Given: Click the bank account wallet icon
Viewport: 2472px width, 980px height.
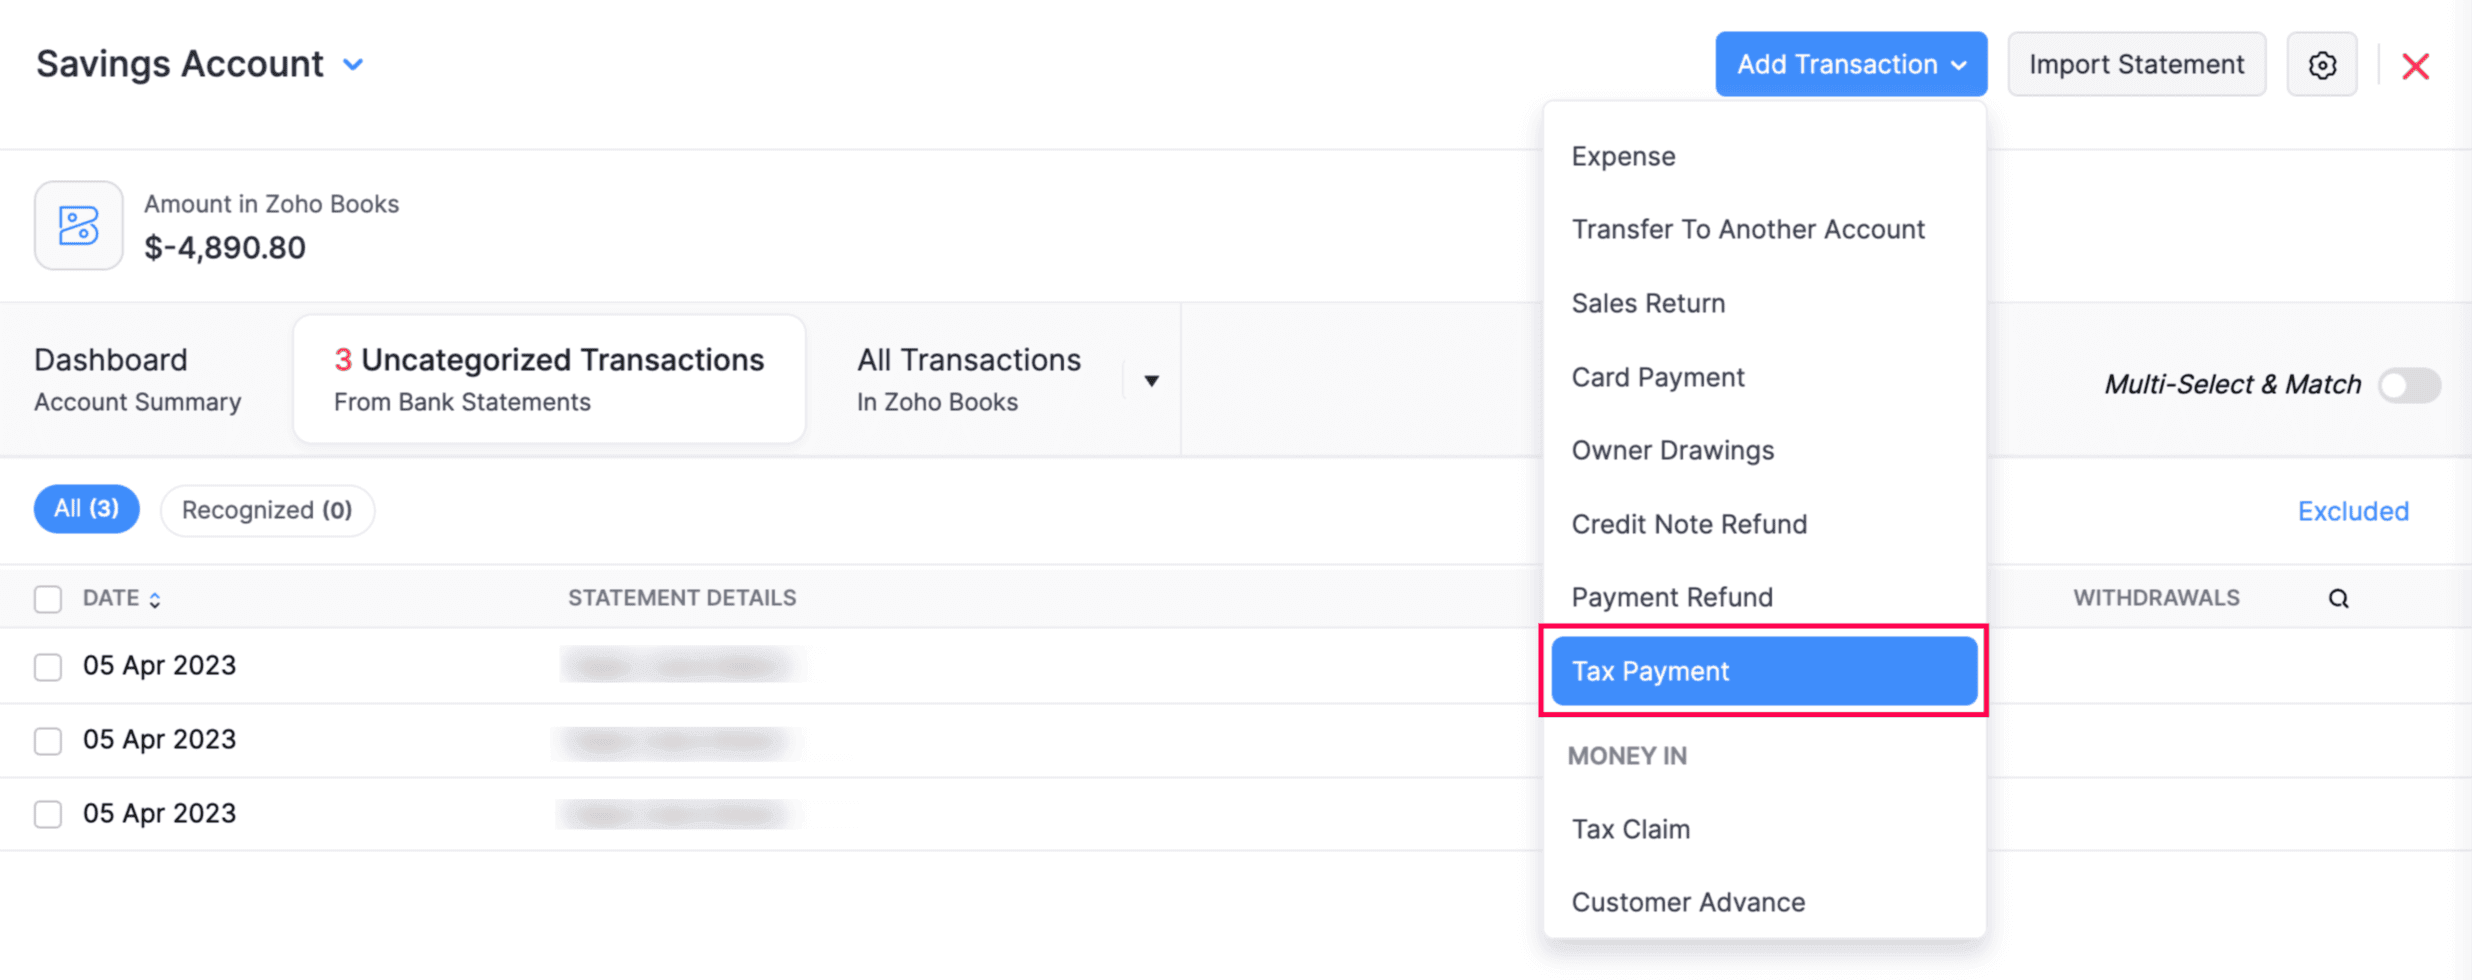Looking at the screenshot, I should pyautogui.click(x=78, y=225).
